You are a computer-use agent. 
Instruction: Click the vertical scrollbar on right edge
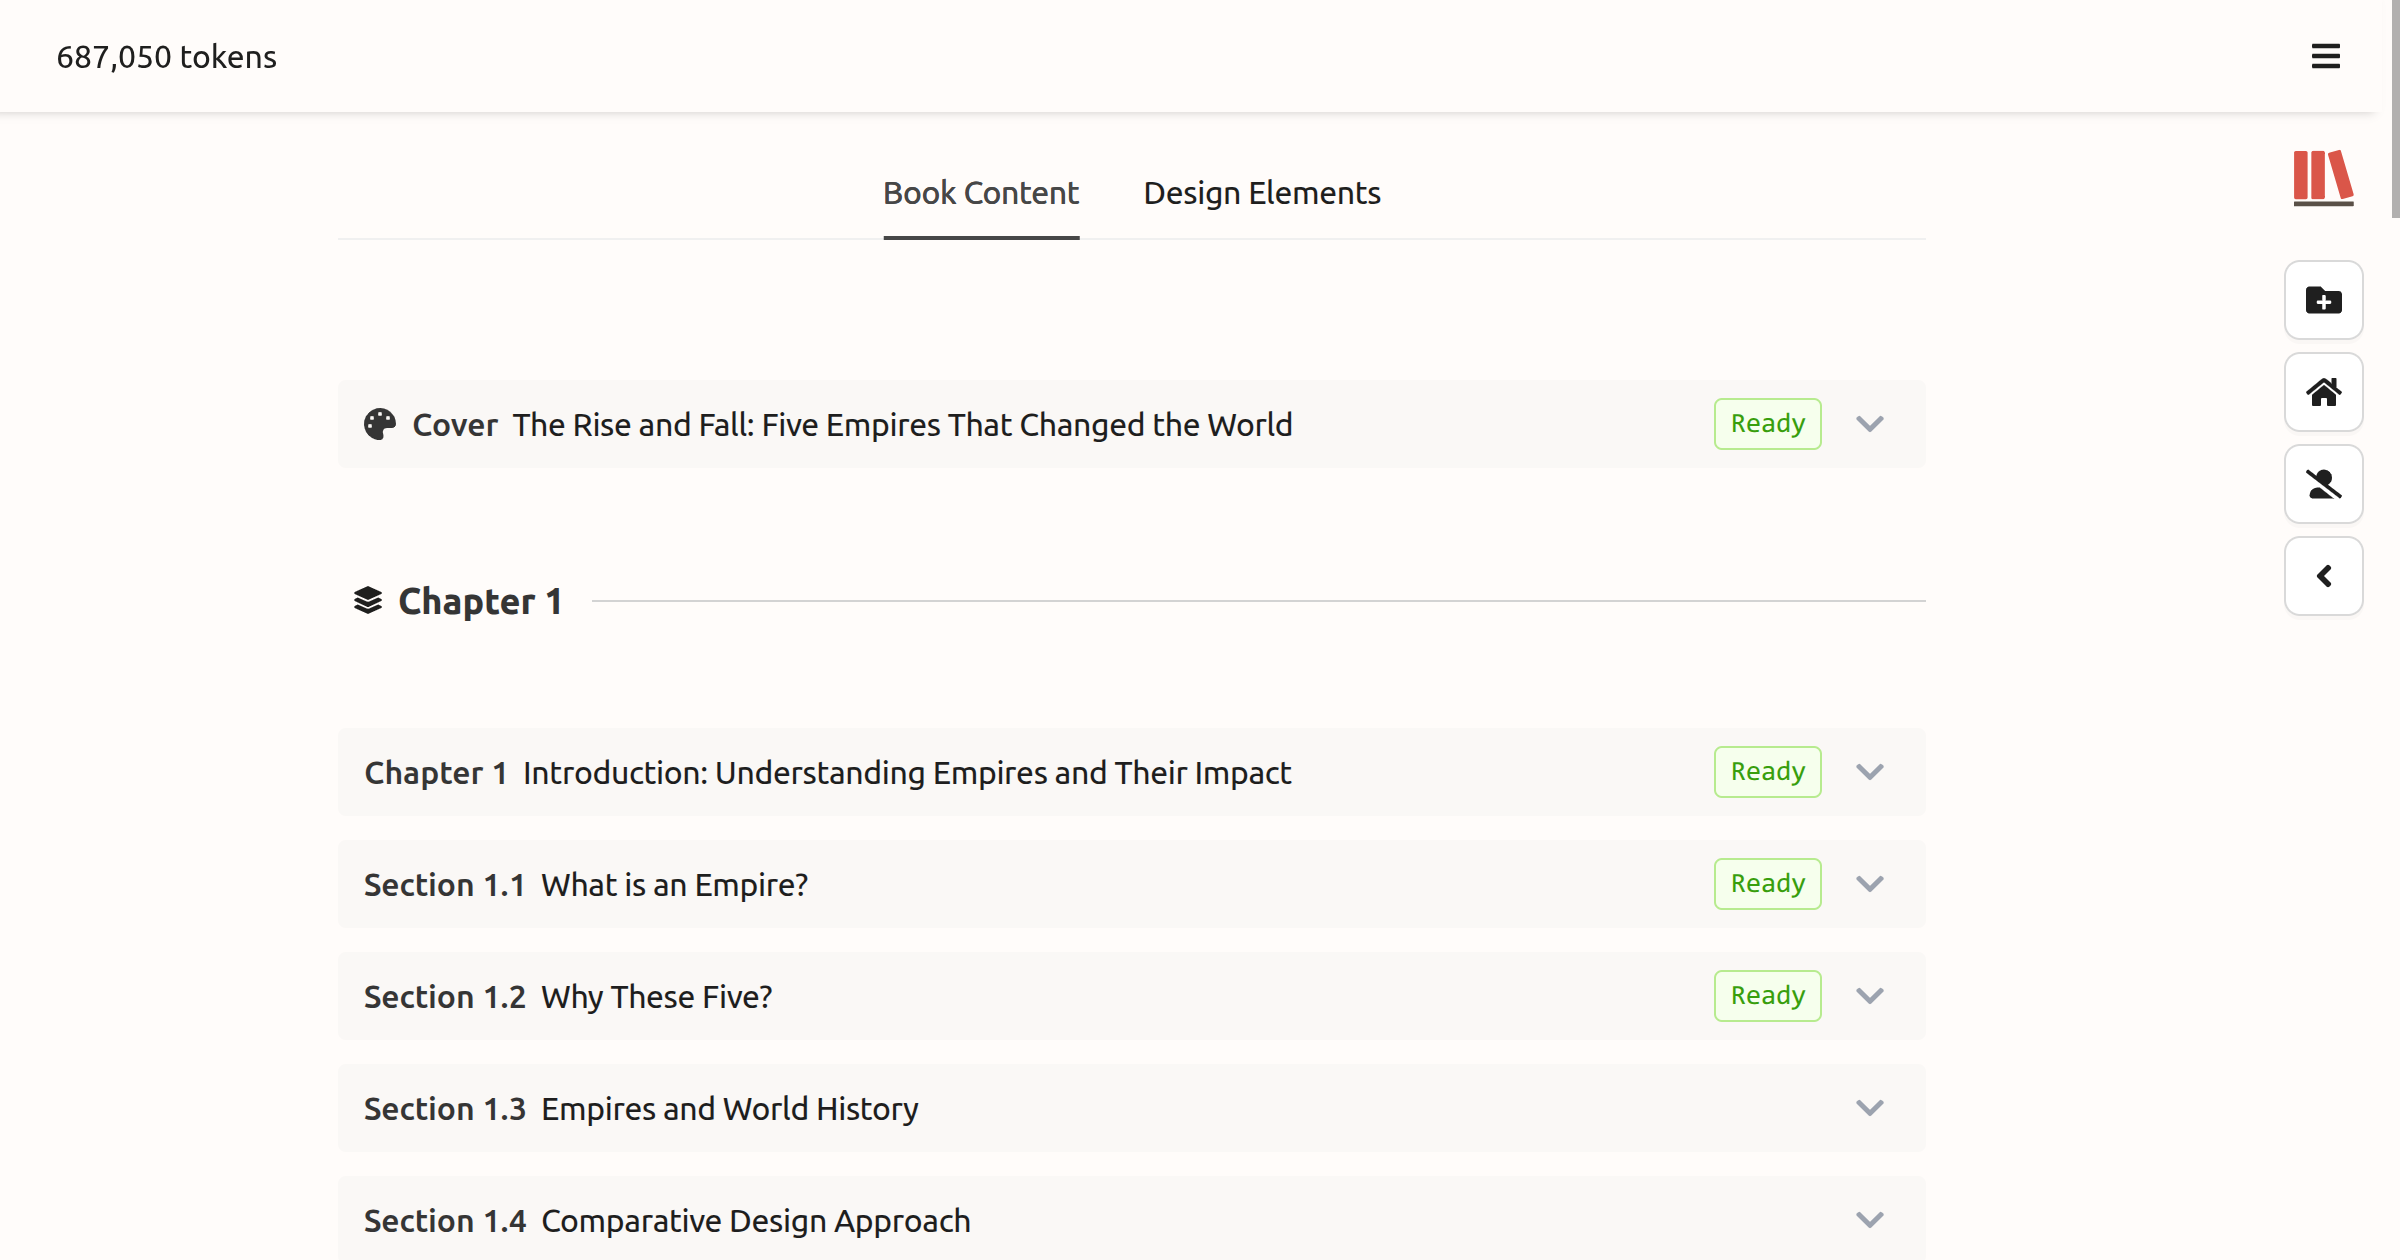click(x=2394, y=110)
